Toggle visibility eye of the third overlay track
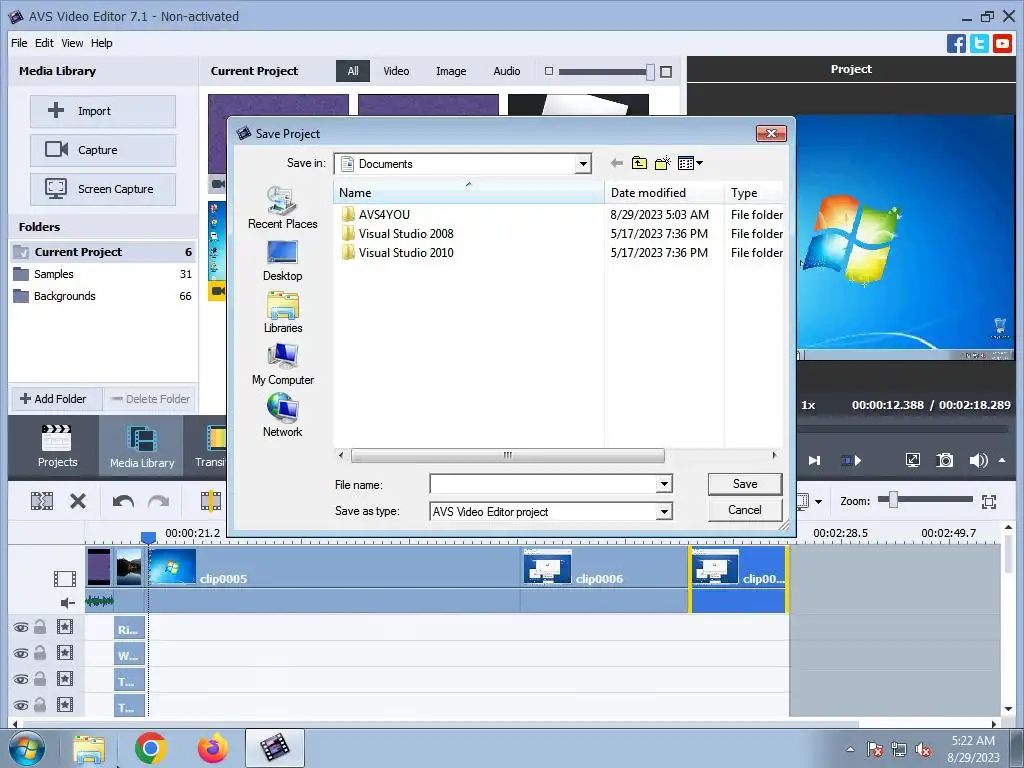This screenshot has width=1024, height=768. [x=21, y=679]
